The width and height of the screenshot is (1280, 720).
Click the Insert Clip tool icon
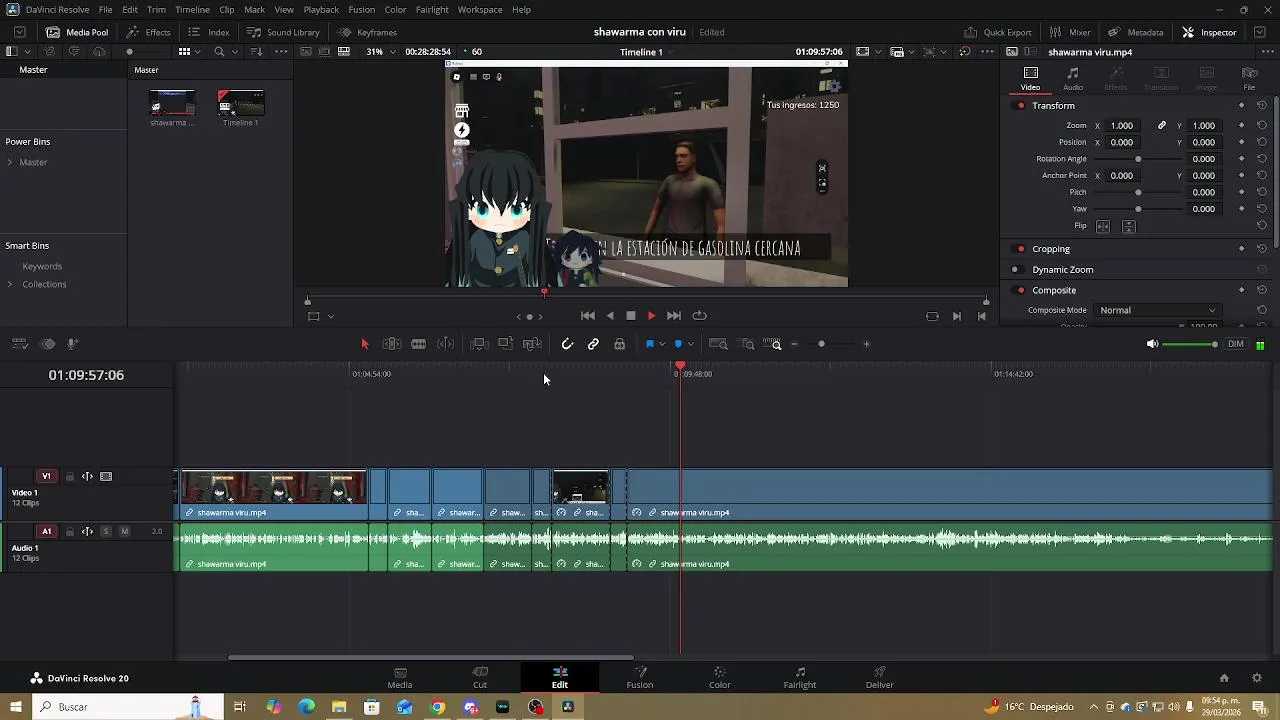click(x=479, y=344)
